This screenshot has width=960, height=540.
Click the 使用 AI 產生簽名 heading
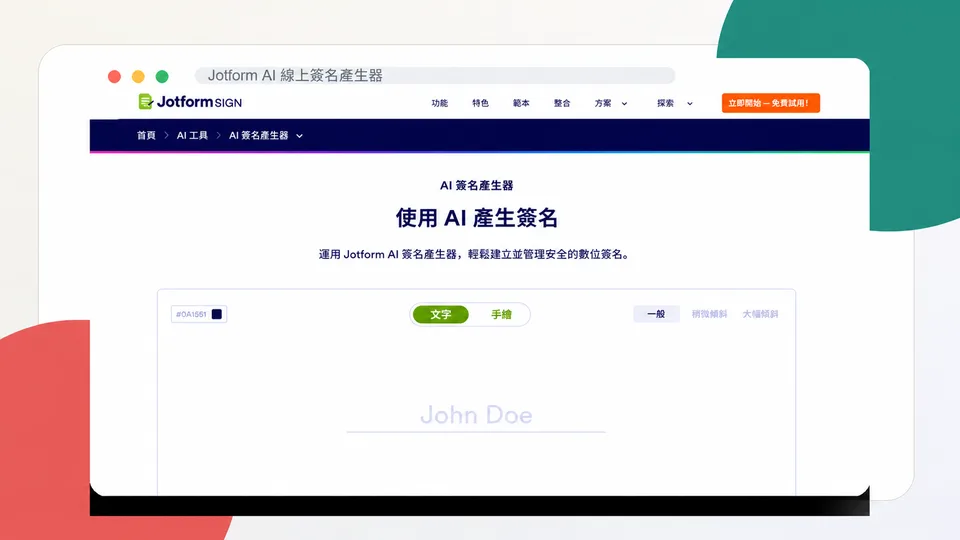pos(476,218)
